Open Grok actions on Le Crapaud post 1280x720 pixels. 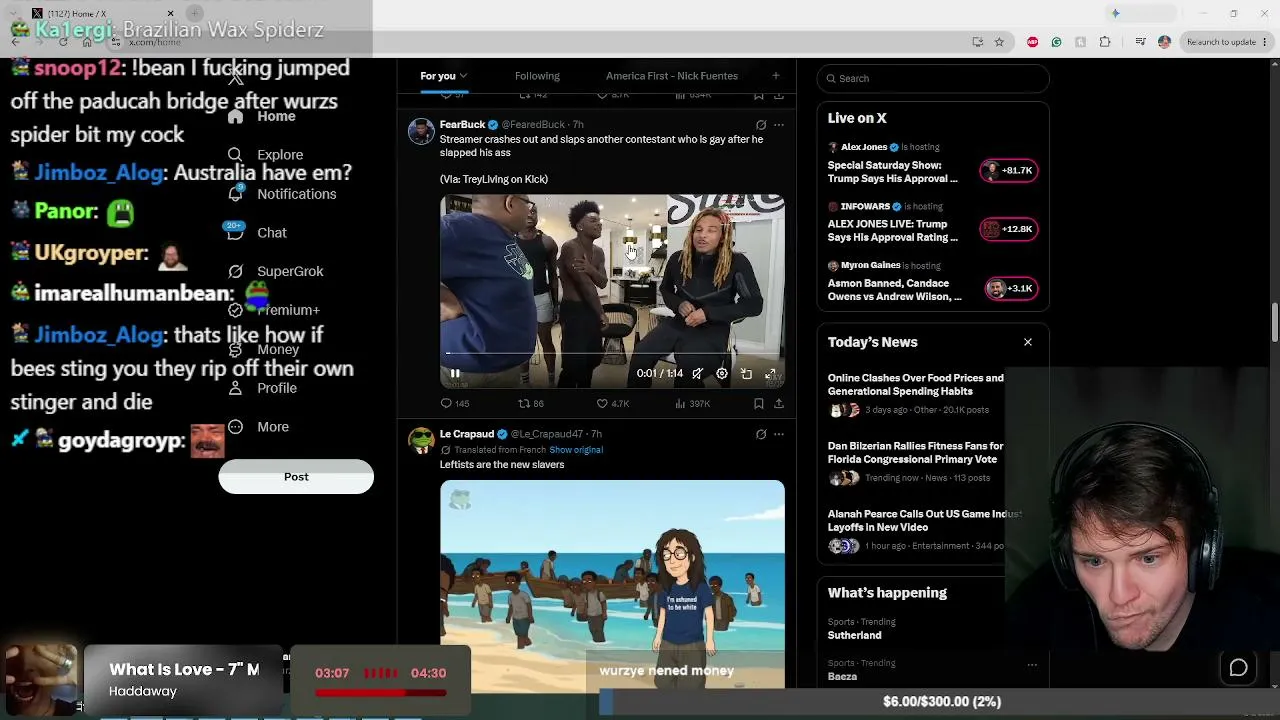point(761,435)
